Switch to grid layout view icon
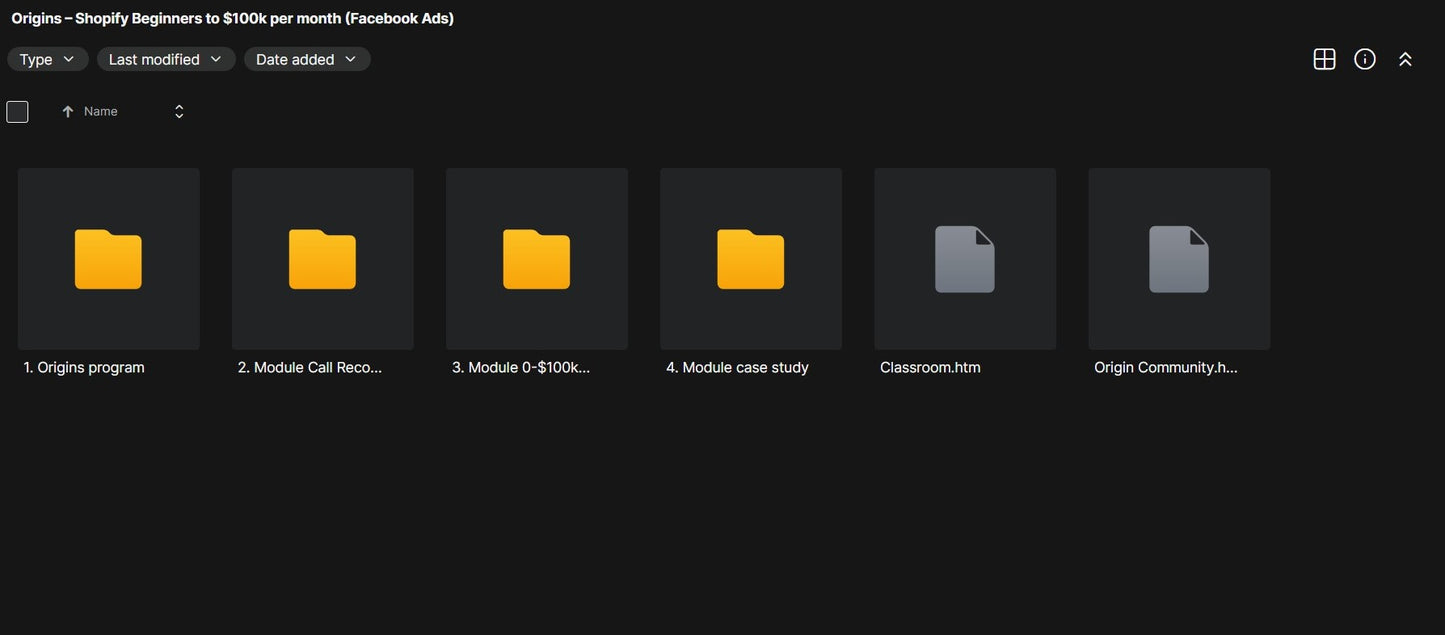Screen dimensions: 1445x635 [x=1324, y=59]
